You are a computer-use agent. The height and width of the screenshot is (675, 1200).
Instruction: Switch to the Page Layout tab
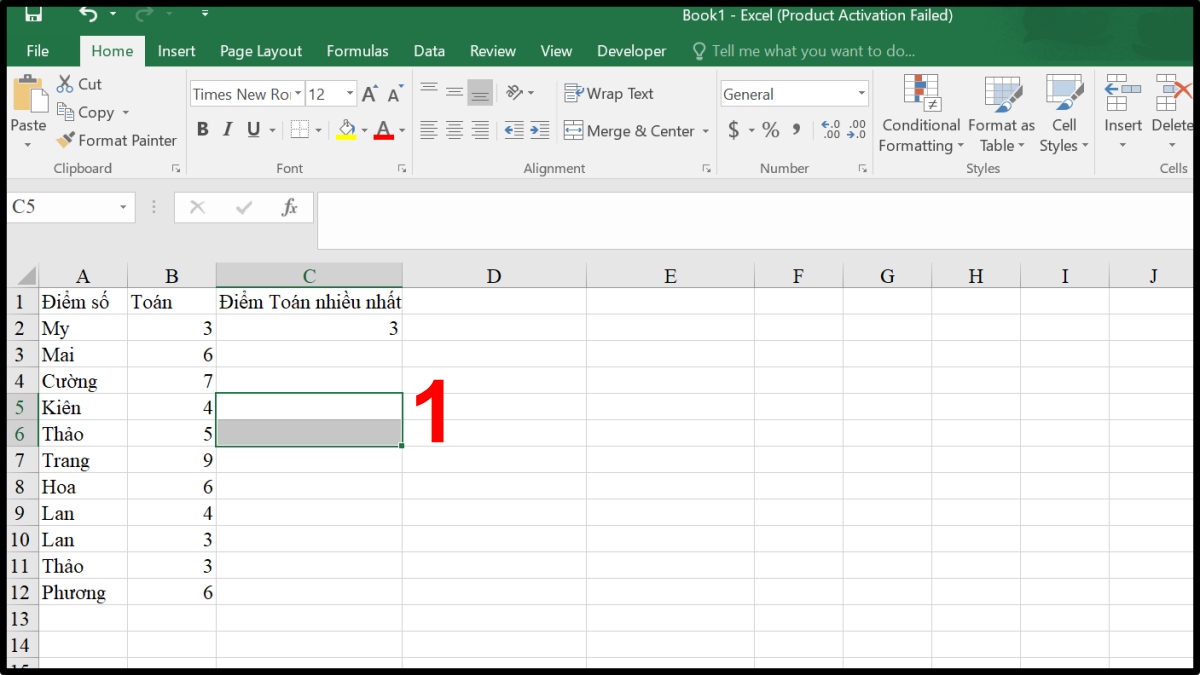point(261,51)
